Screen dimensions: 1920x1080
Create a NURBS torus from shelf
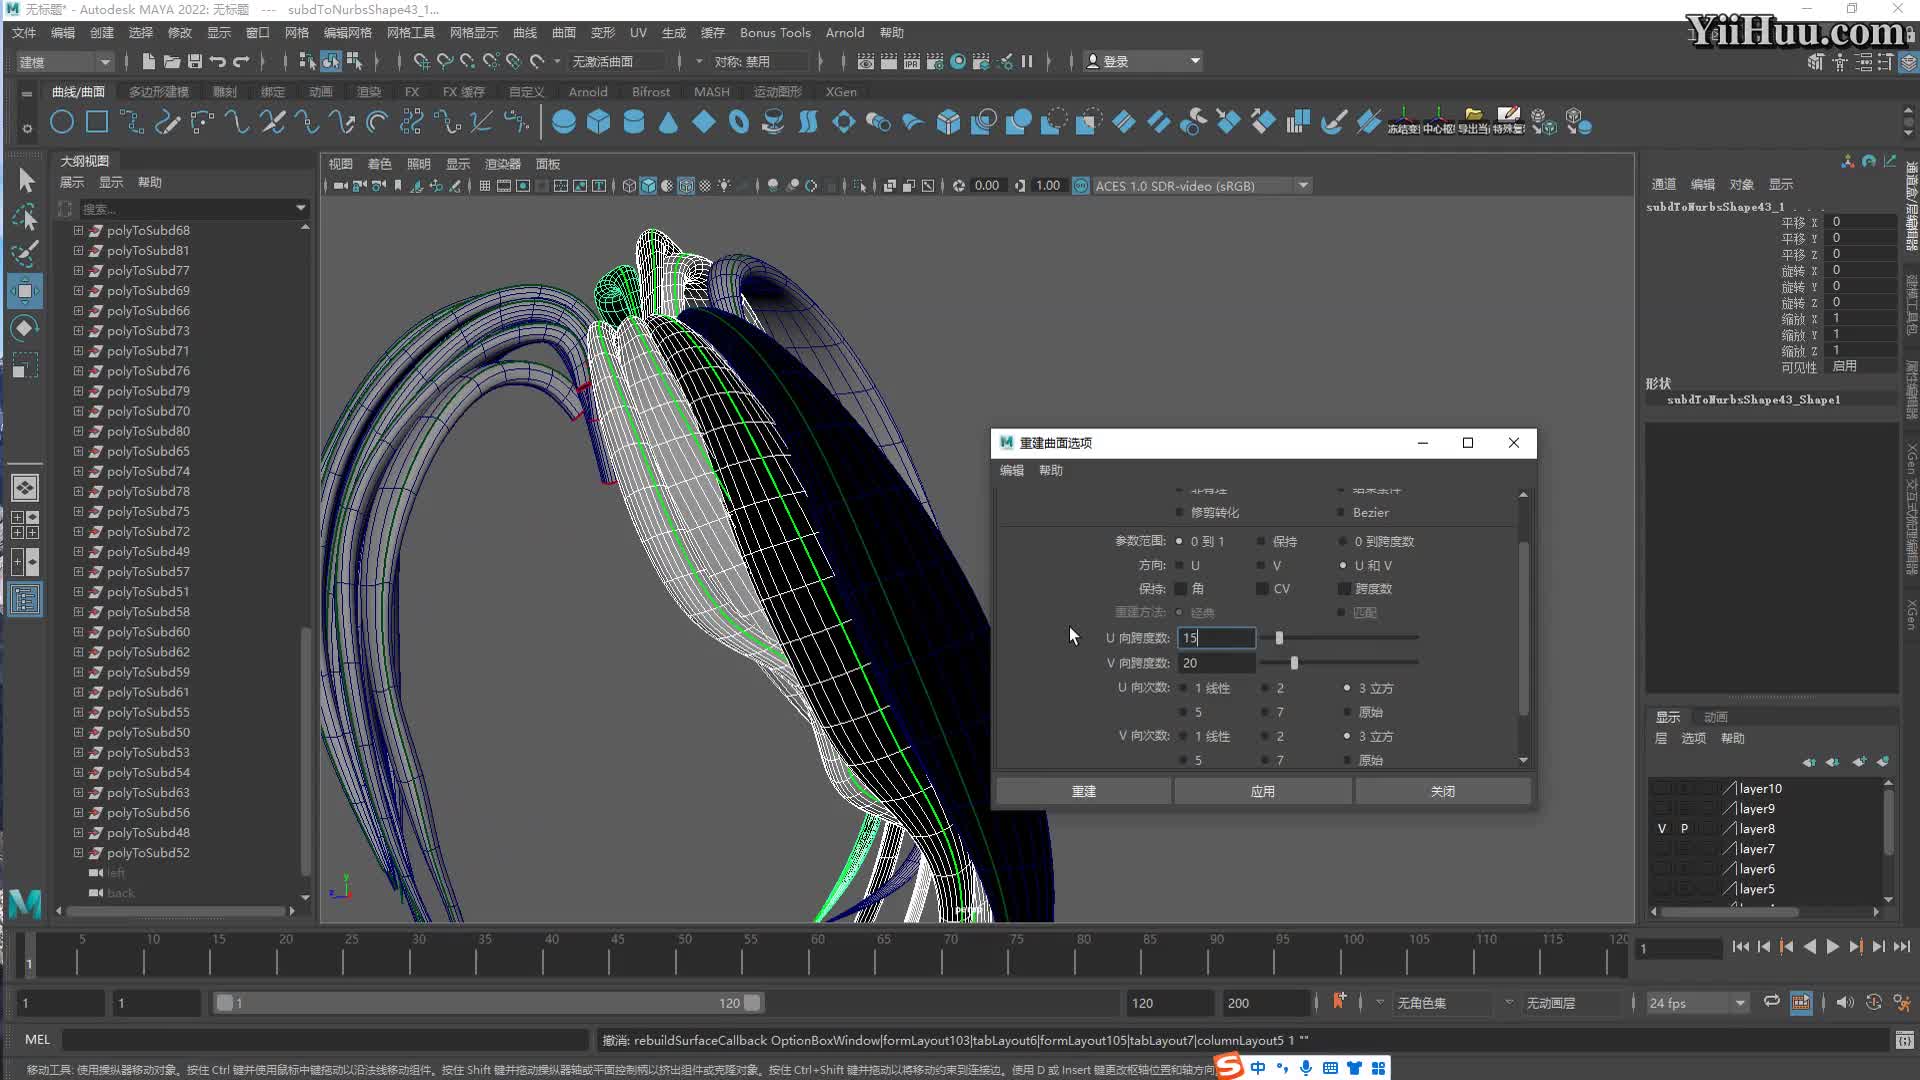click(739, 123)
